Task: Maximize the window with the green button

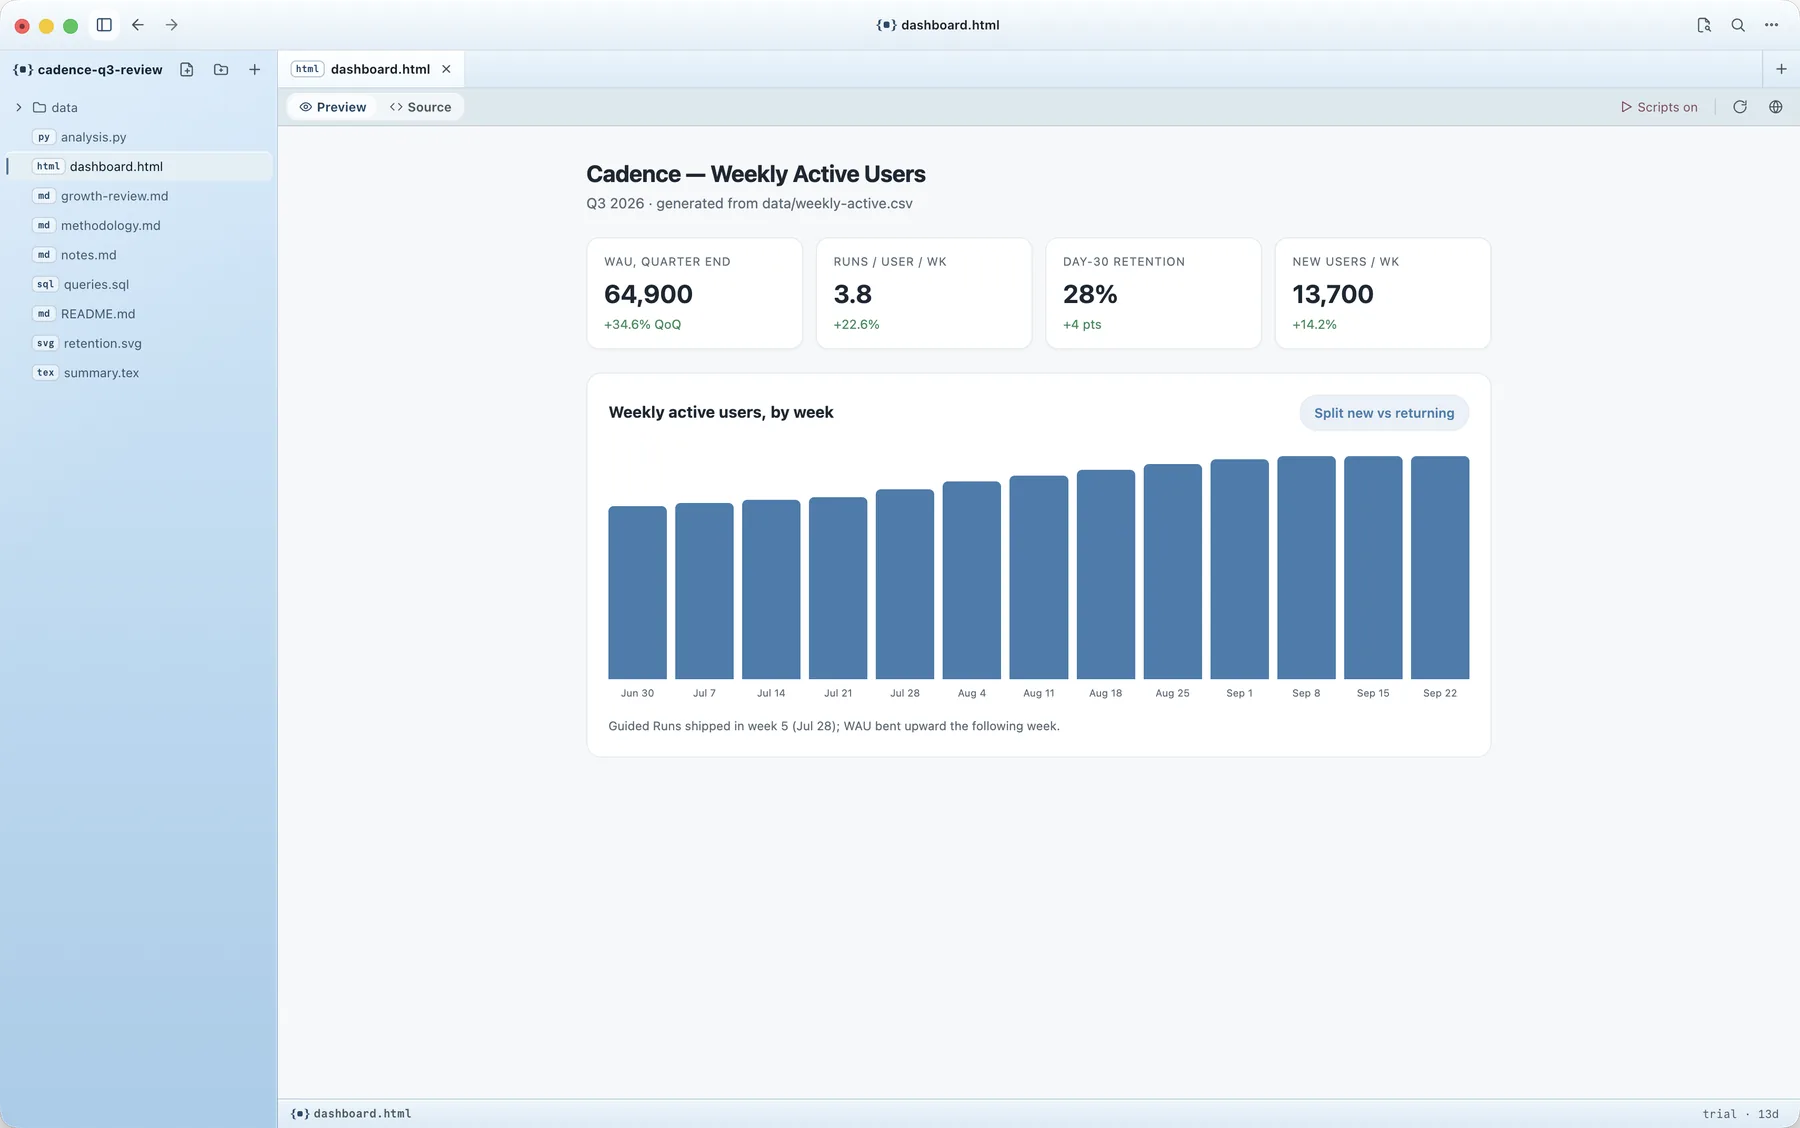Action: [x=70, y=26]
